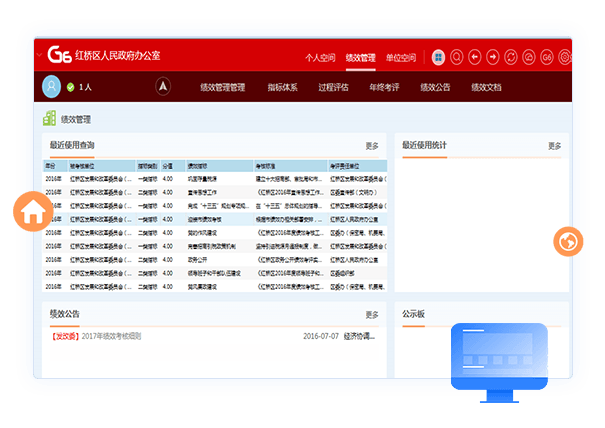605x428 pixels.
Task: Click the 2016-07-07 date in the notice list
Action: [x=321, y=336]
